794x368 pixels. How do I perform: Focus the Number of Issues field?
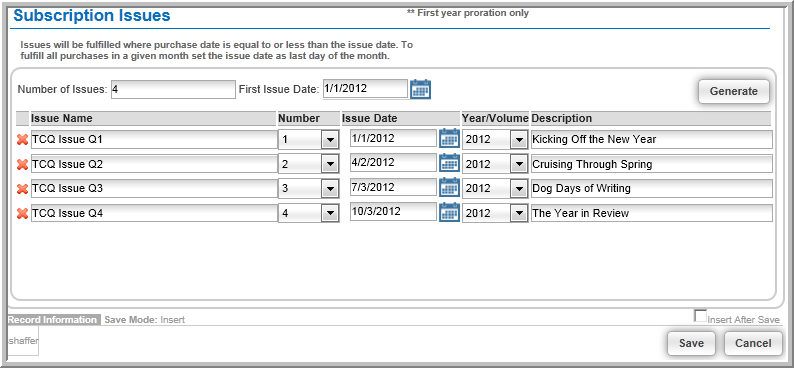click(173, 90)
